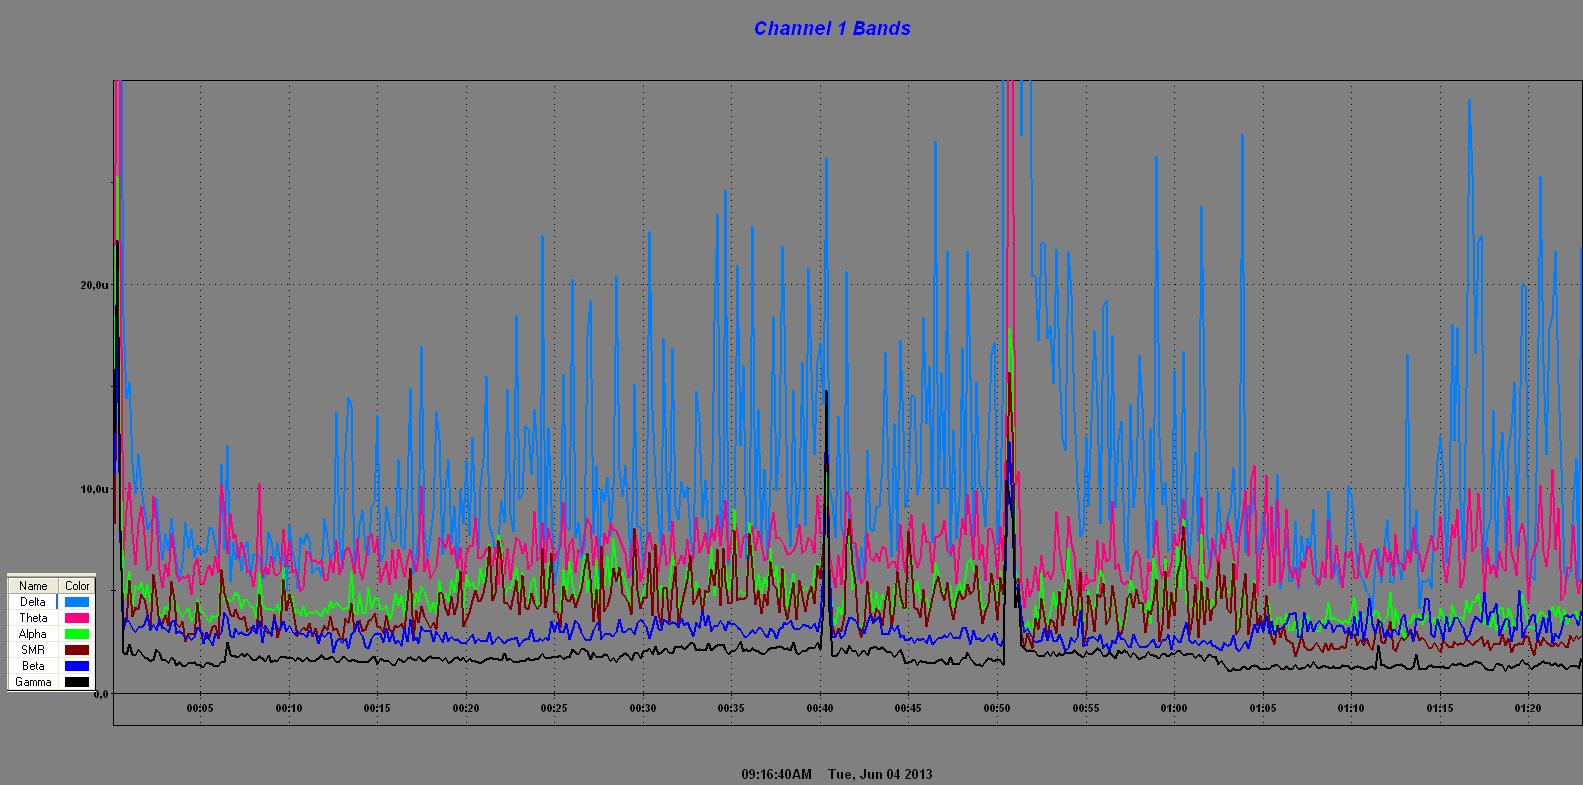
Task: Select the Beta blue color swatch
Action: point(77,666)
